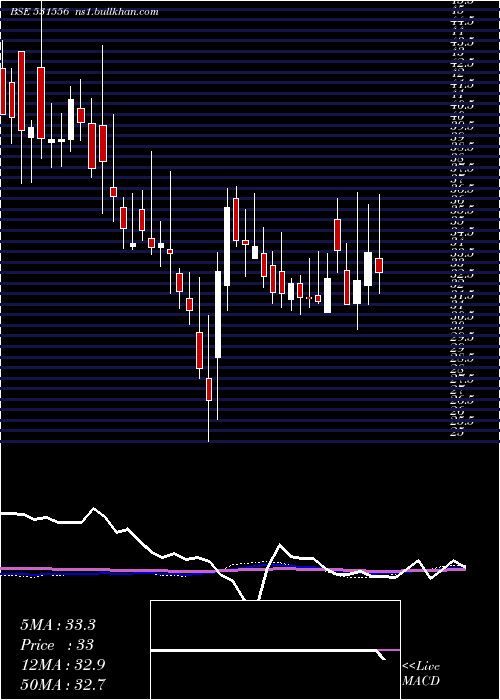Click the 5MA : 33.3 value
500x700 pixels.
pos(58,625)
